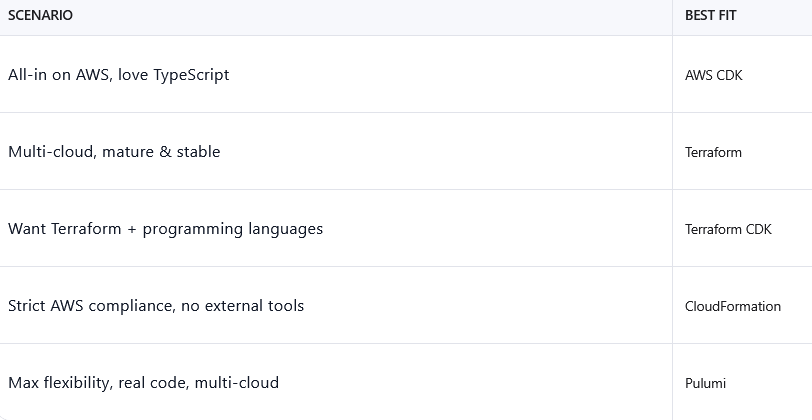The height and width of the screenshot is (420, 812).
Task: Select the "All-in on AWS, love TypeScript" scenario
Action: point(118,75)
